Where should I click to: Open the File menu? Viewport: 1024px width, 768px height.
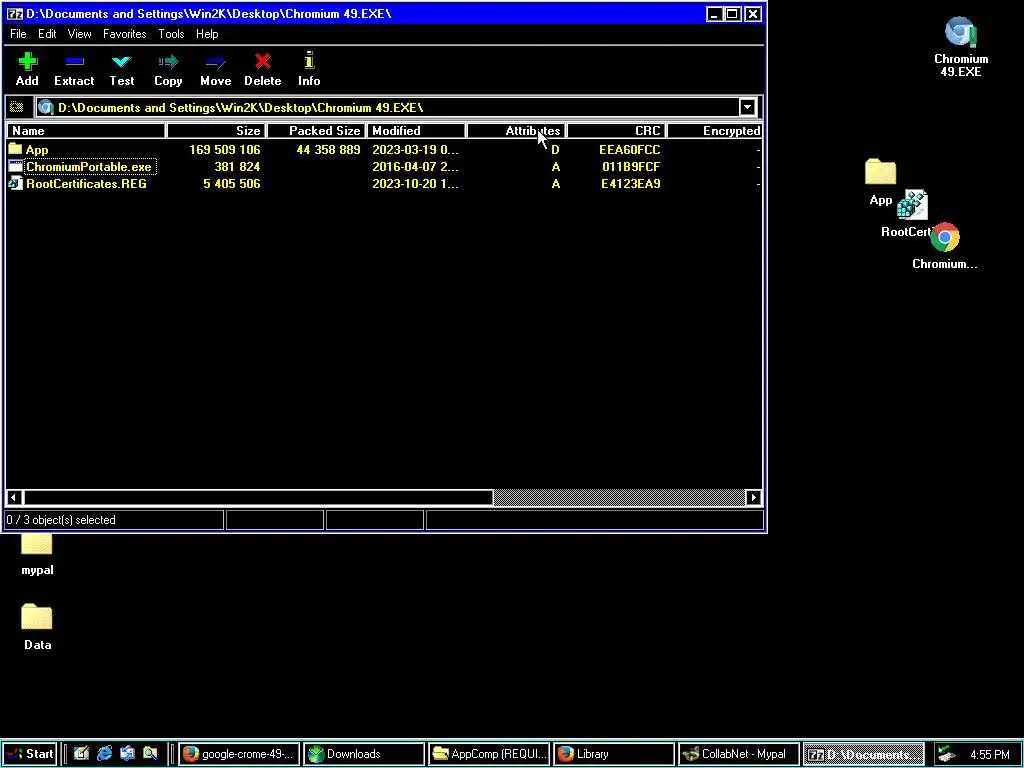click(x=18, y=34)
